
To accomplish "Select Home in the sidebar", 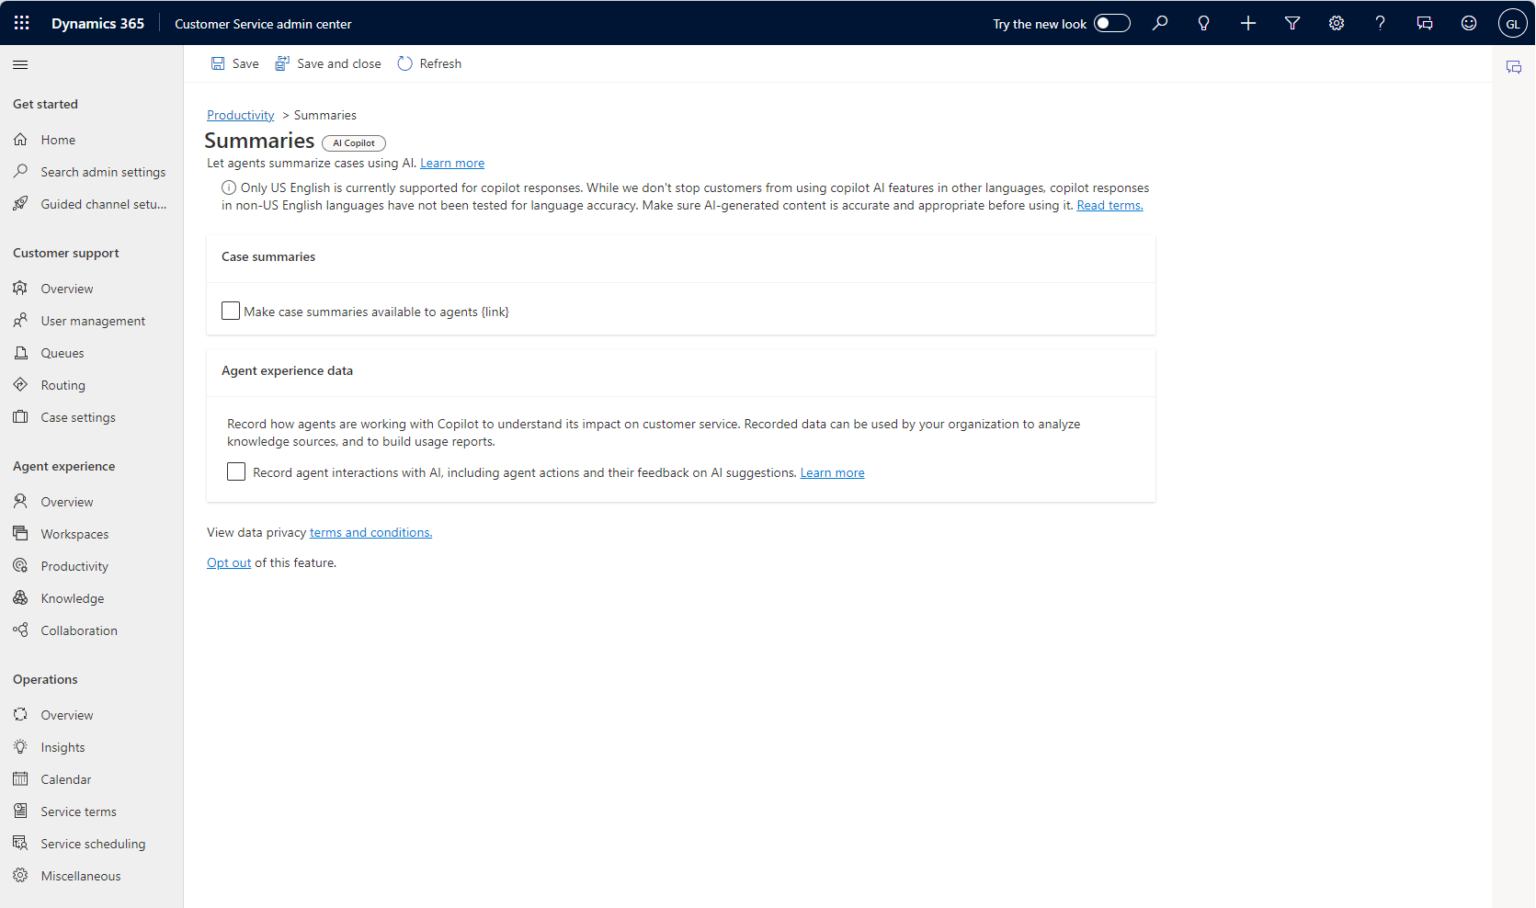I will [x=57, y=139].
